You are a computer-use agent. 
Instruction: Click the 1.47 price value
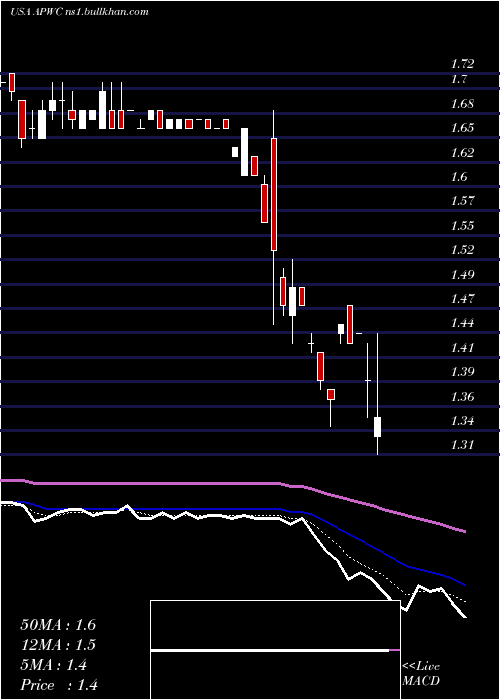tap(462, 298)
